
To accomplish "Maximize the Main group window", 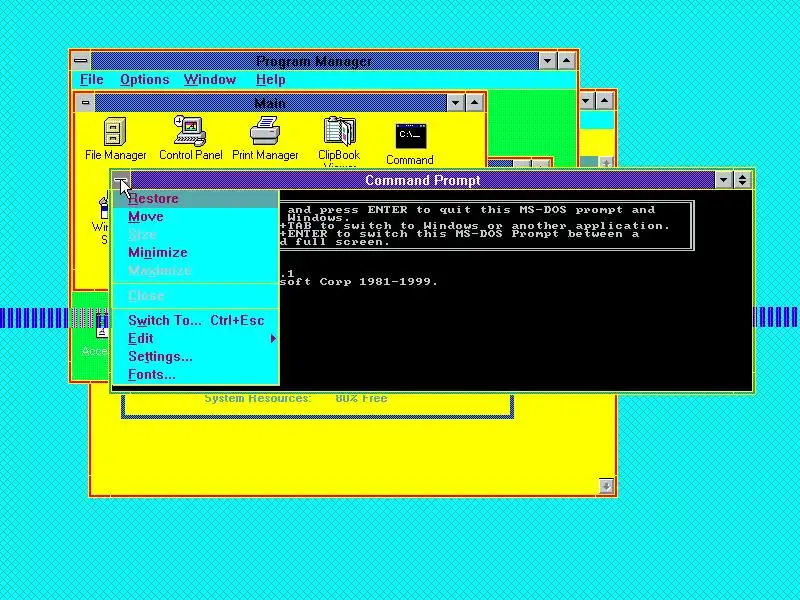I will pyautogui.click(x=474, y=103).
